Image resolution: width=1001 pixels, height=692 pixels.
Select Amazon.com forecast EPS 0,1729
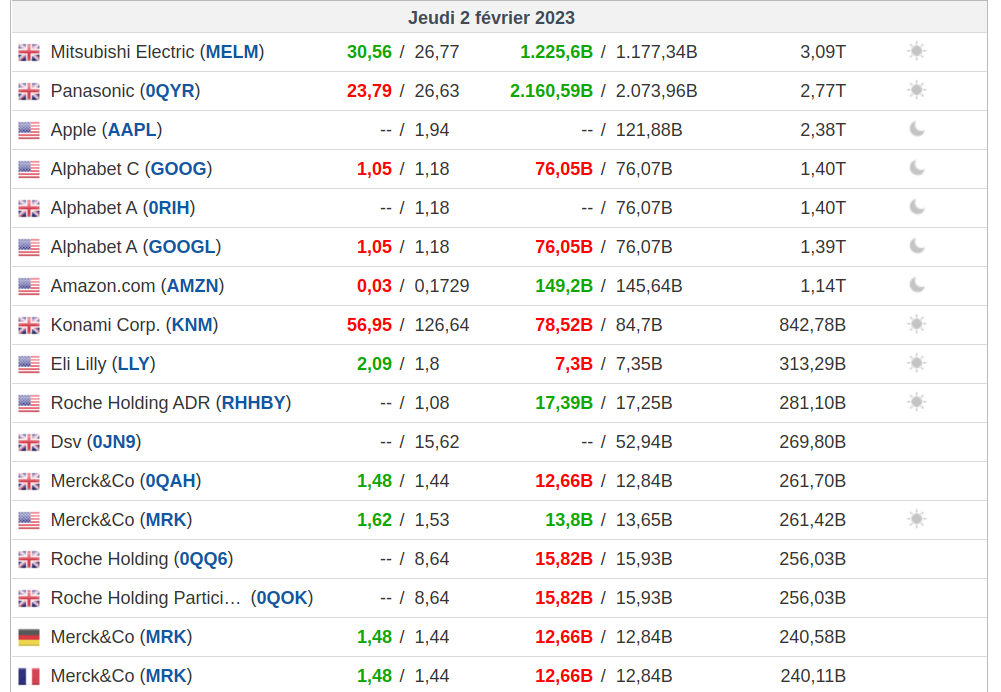[x=442, y=285]
